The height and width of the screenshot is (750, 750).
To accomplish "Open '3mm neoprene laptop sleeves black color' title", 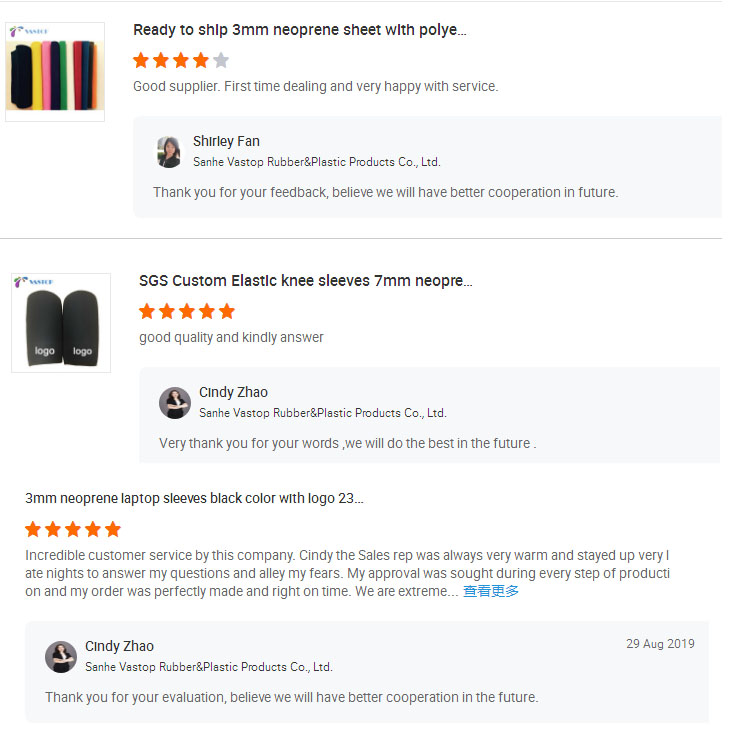I will click(x=194, y=498).
